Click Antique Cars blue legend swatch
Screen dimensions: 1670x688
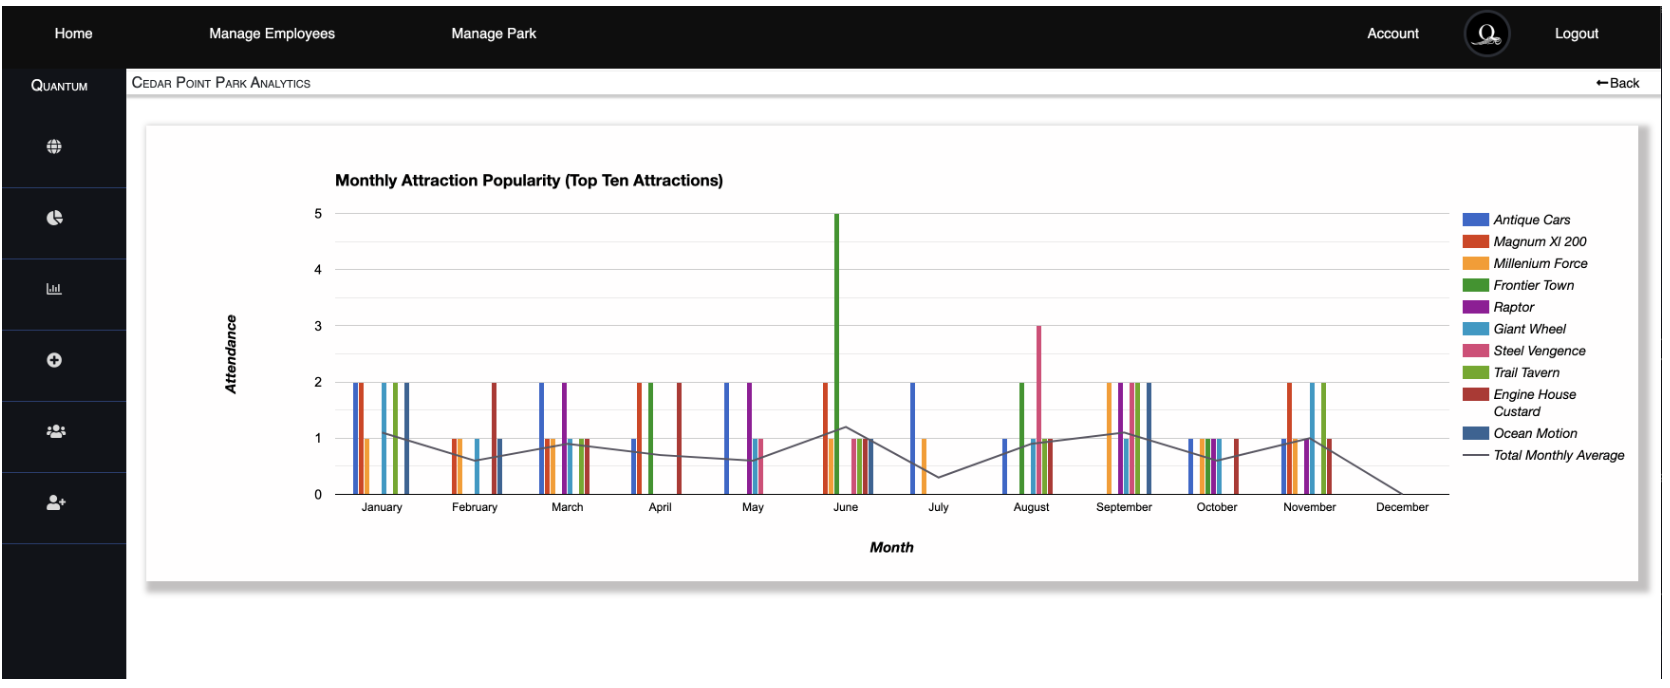click(x=1475, y=220)
